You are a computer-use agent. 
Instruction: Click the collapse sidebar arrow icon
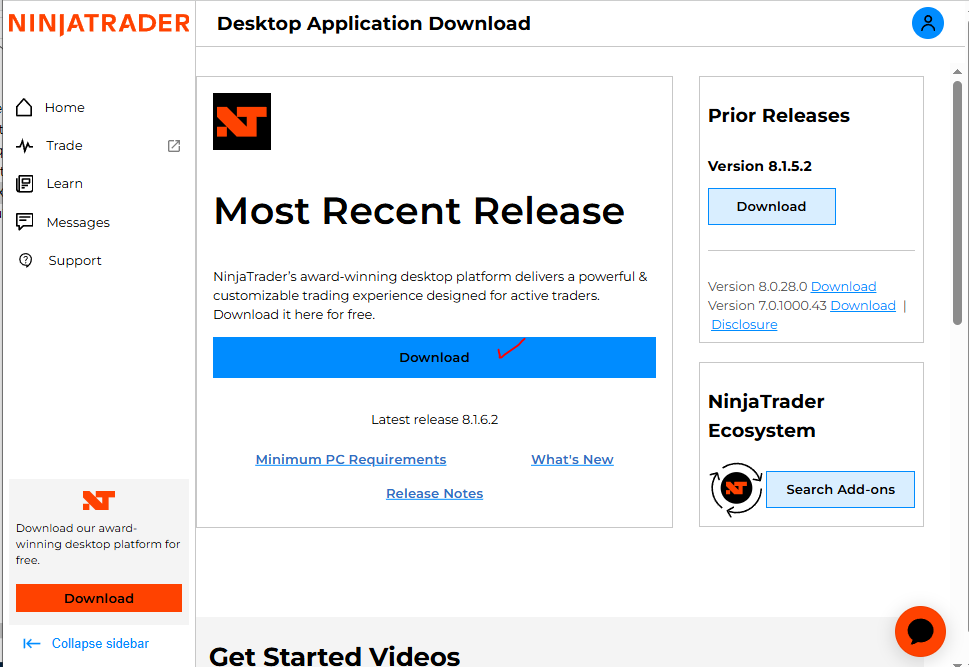click(32, 644)
